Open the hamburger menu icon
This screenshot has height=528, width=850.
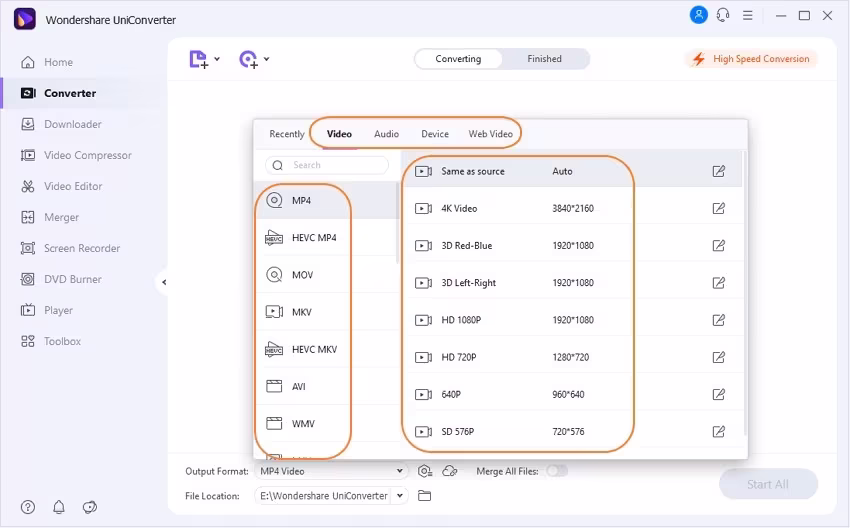[x=748, y=16]
